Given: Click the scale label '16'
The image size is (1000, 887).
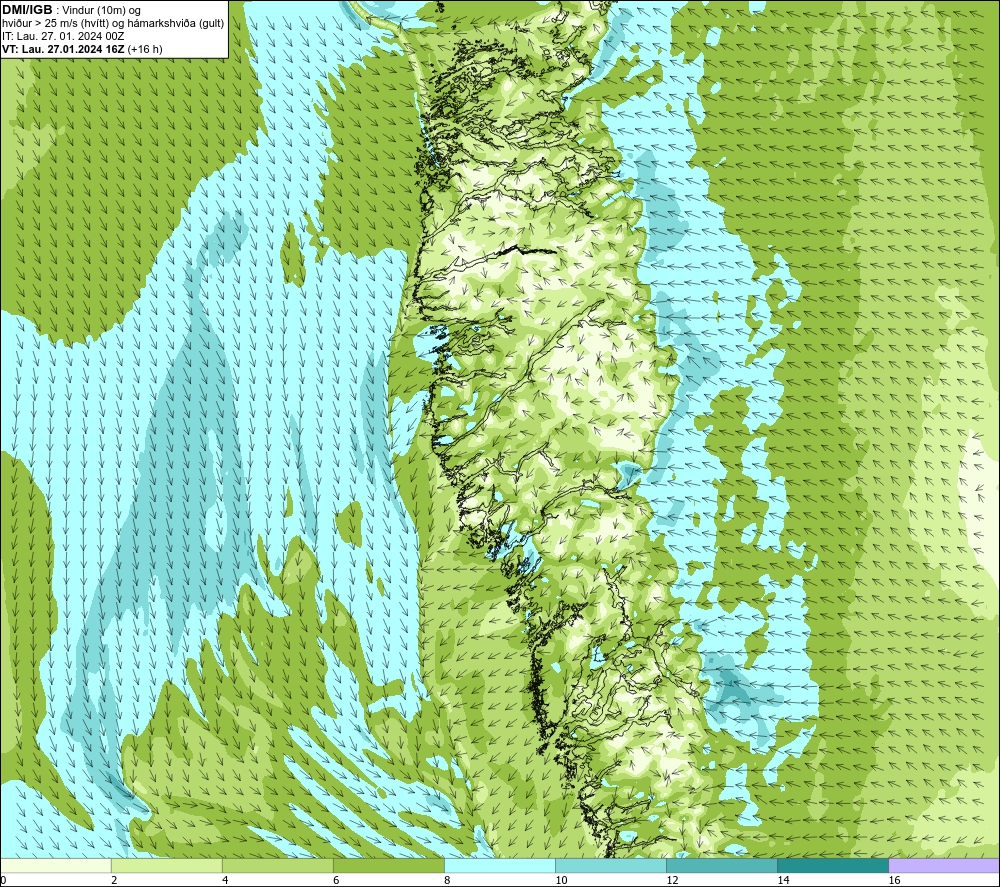Looking at the screenshot, I should point(894,880).
